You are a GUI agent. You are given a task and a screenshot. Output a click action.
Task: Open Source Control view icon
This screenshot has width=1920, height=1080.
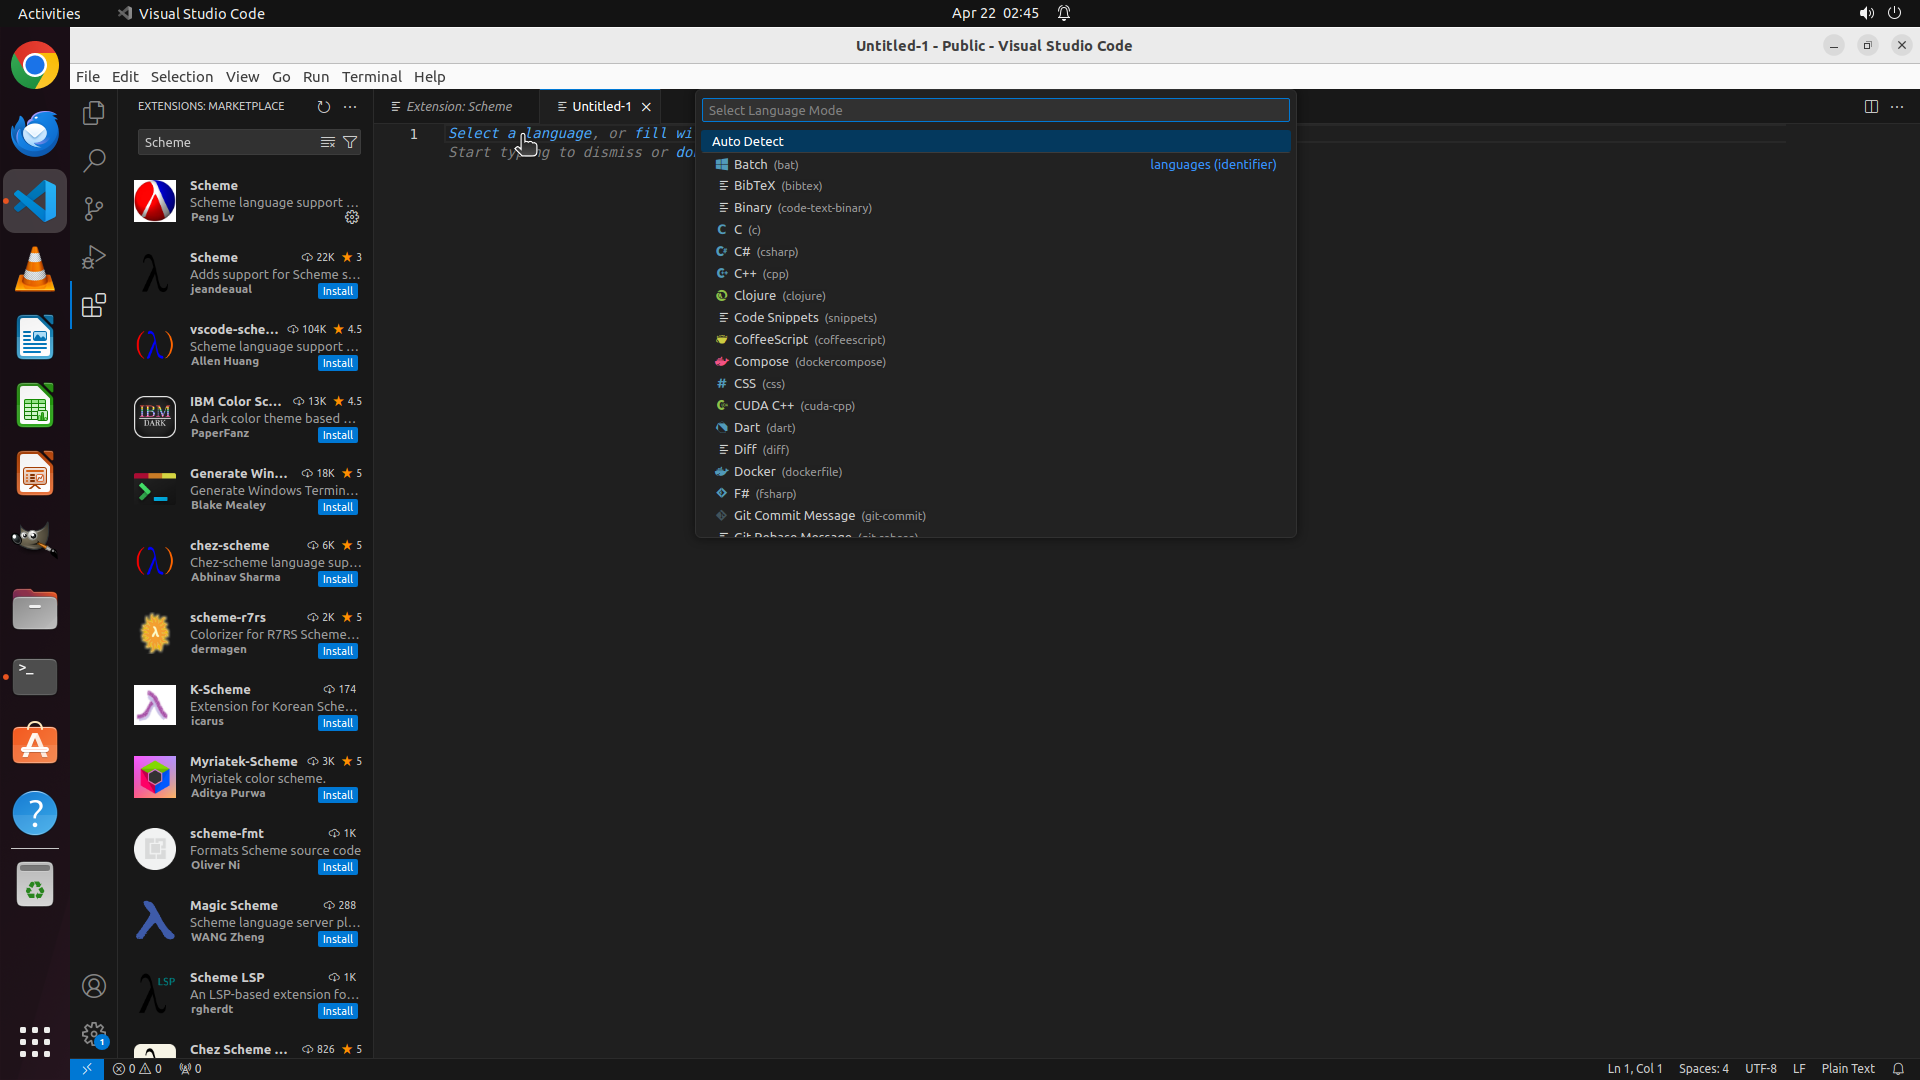tap(94, 208)
